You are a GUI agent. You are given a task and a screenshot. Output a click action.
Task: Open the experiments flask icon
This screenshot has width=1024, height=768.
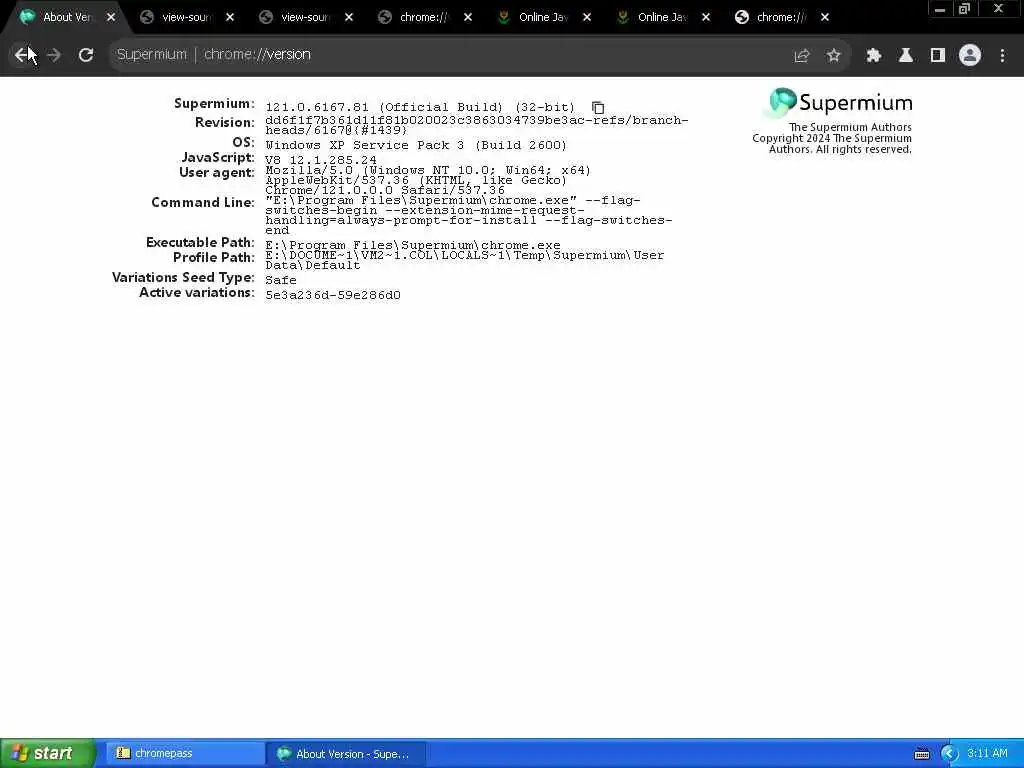tap(906, 56)
